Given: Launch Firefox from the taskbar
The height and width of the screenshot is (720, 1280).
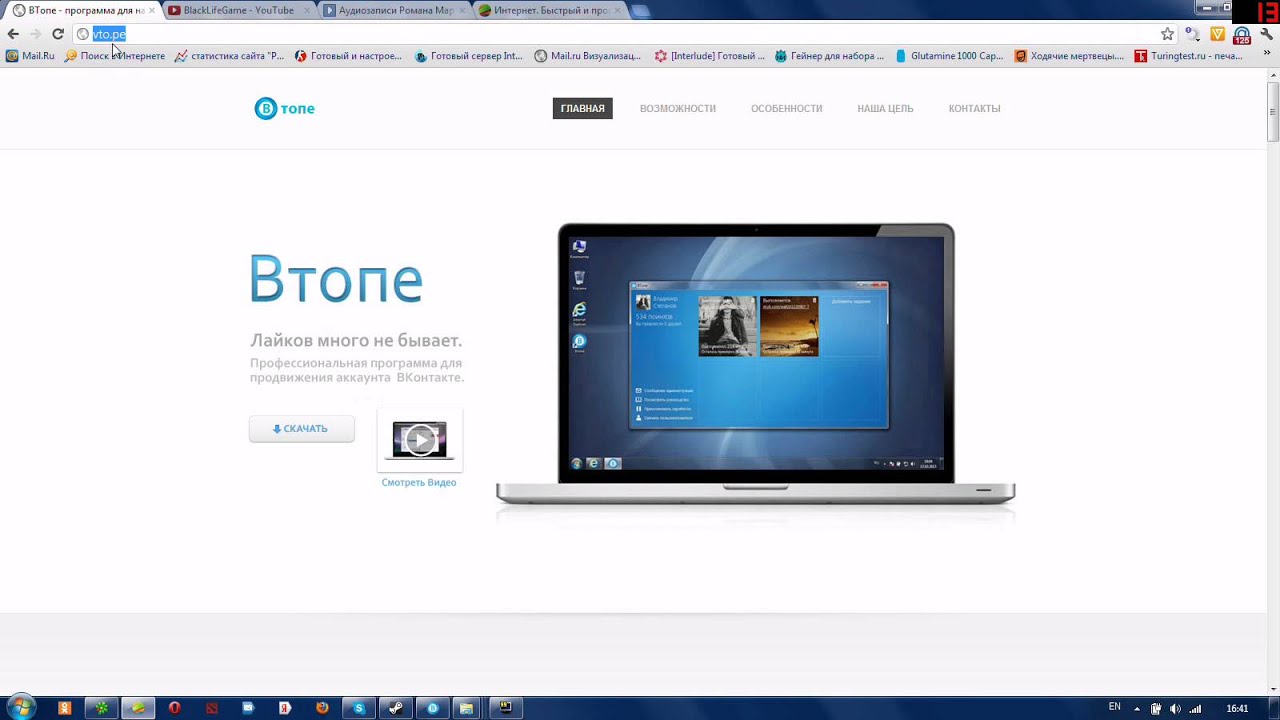Looking at the screenshot, I should pyautogui.click(x=322, y=708).
